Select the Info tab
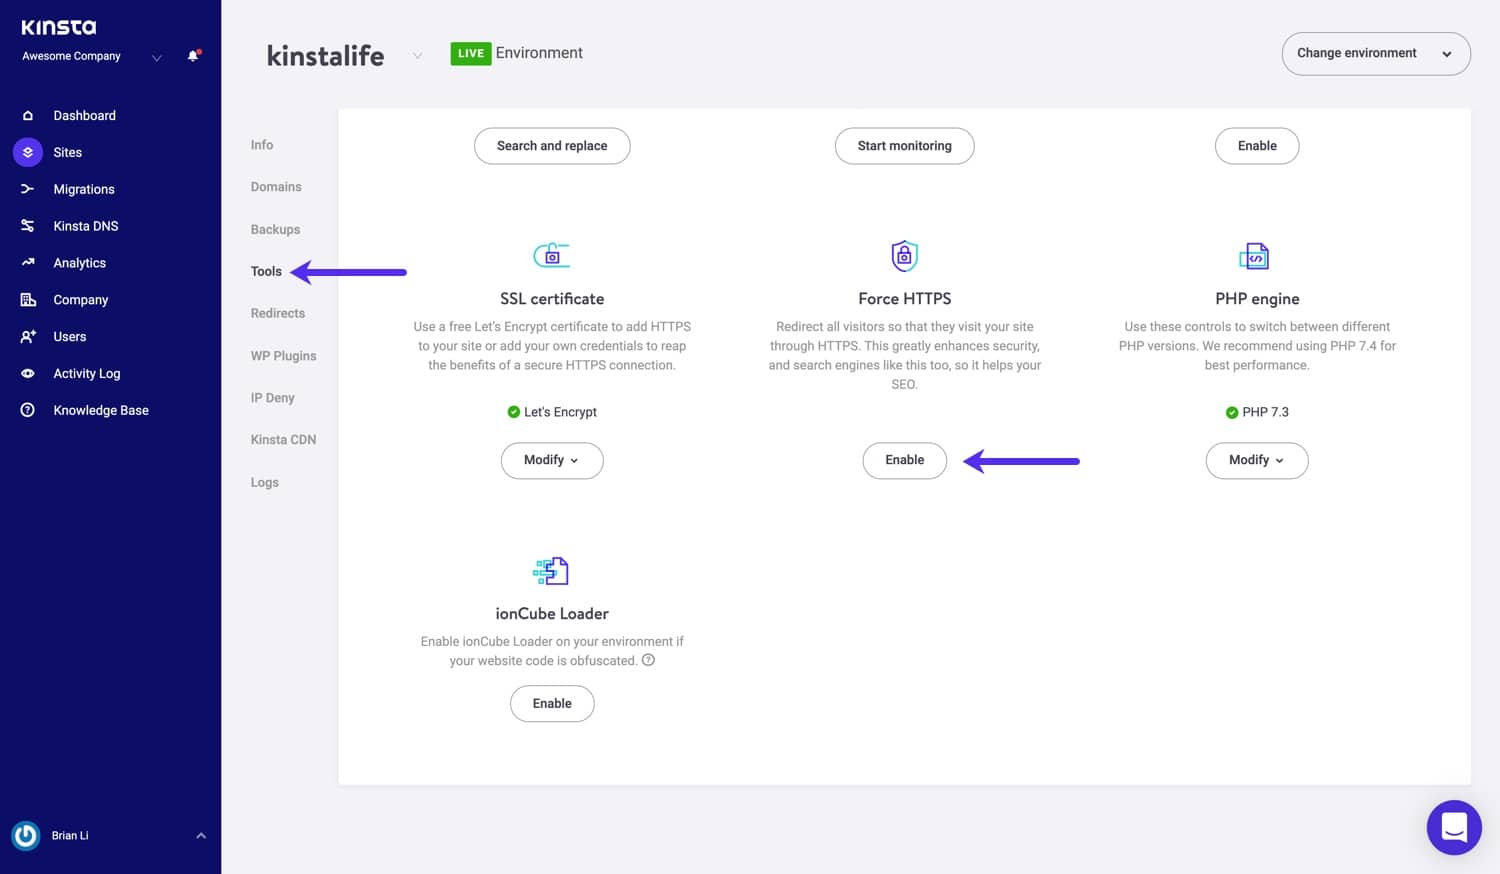The image size is (1500, 874). pyautogui.click(x=262, y=145)
